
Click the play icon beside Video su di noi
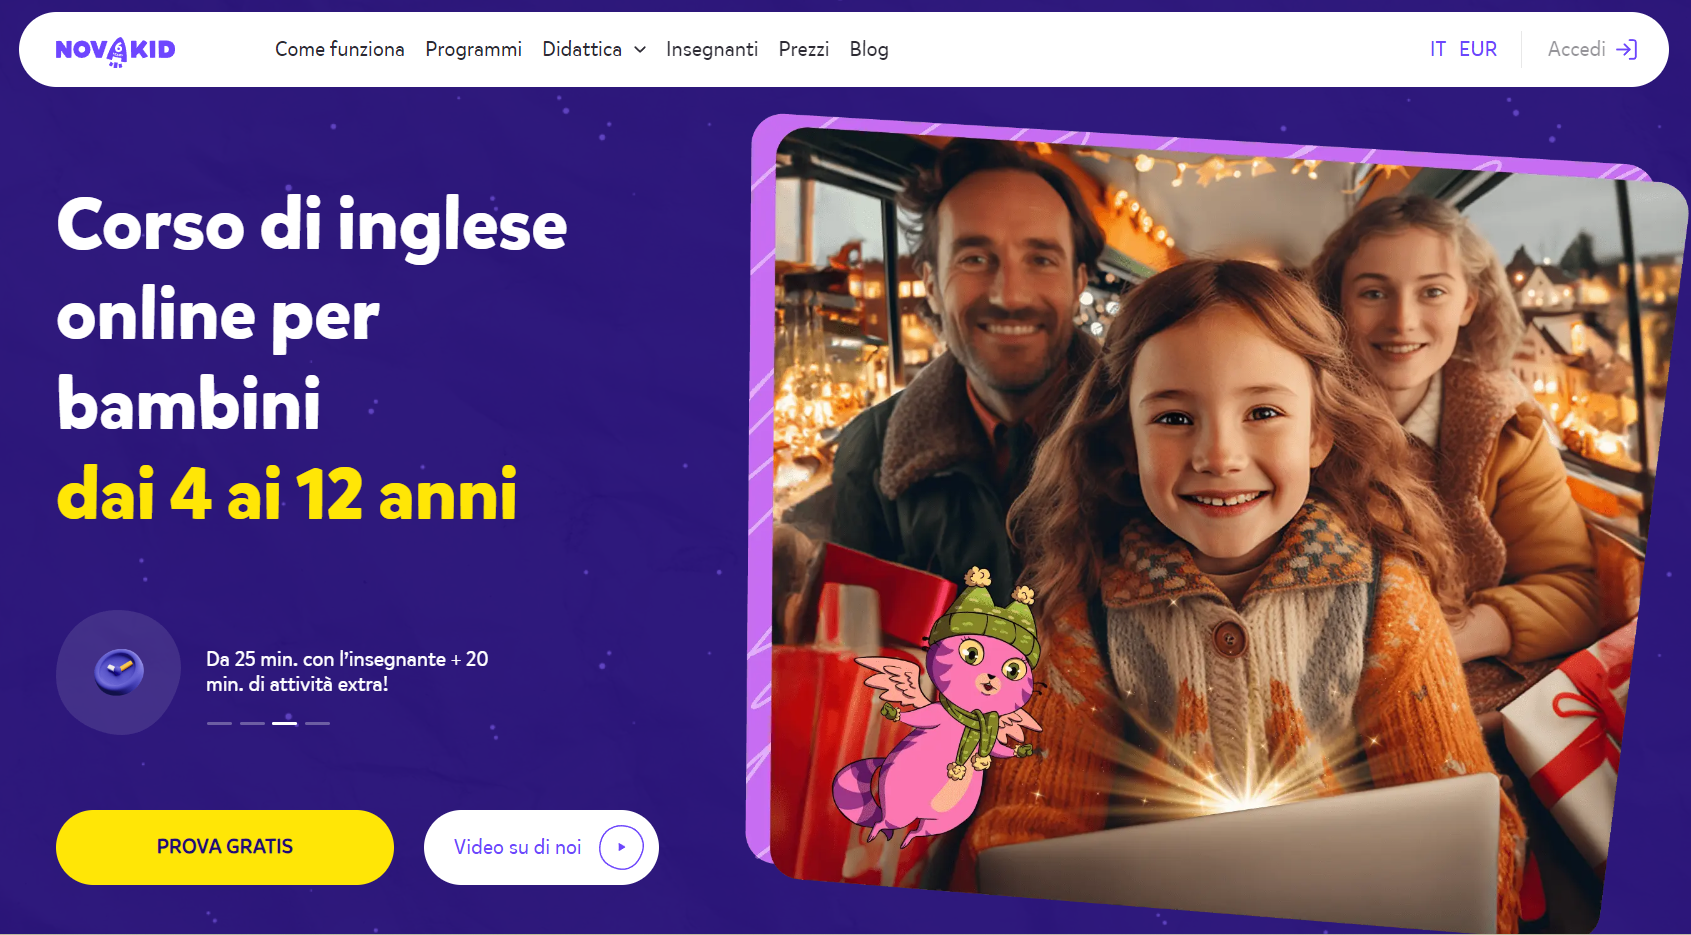pyautogui.click(x=621, y=847)
